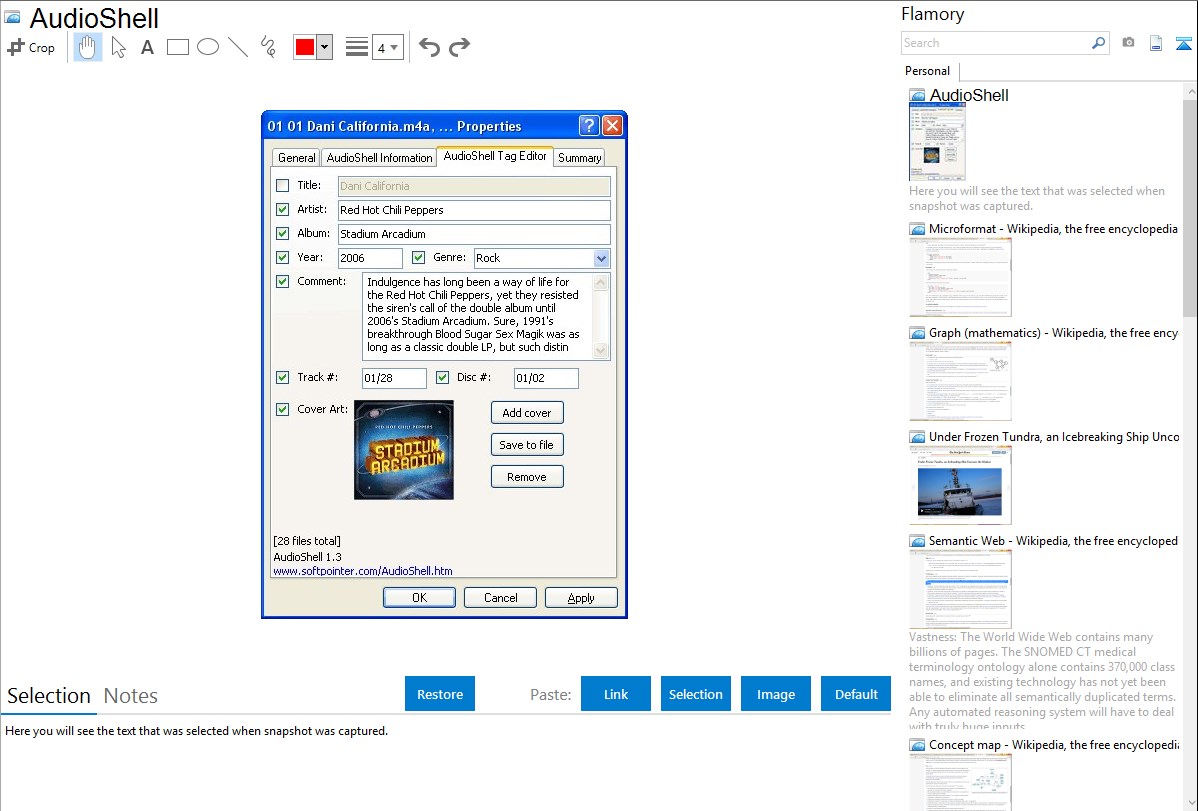
Task: Switch to the Notes tab
Action: pos(131,696)
